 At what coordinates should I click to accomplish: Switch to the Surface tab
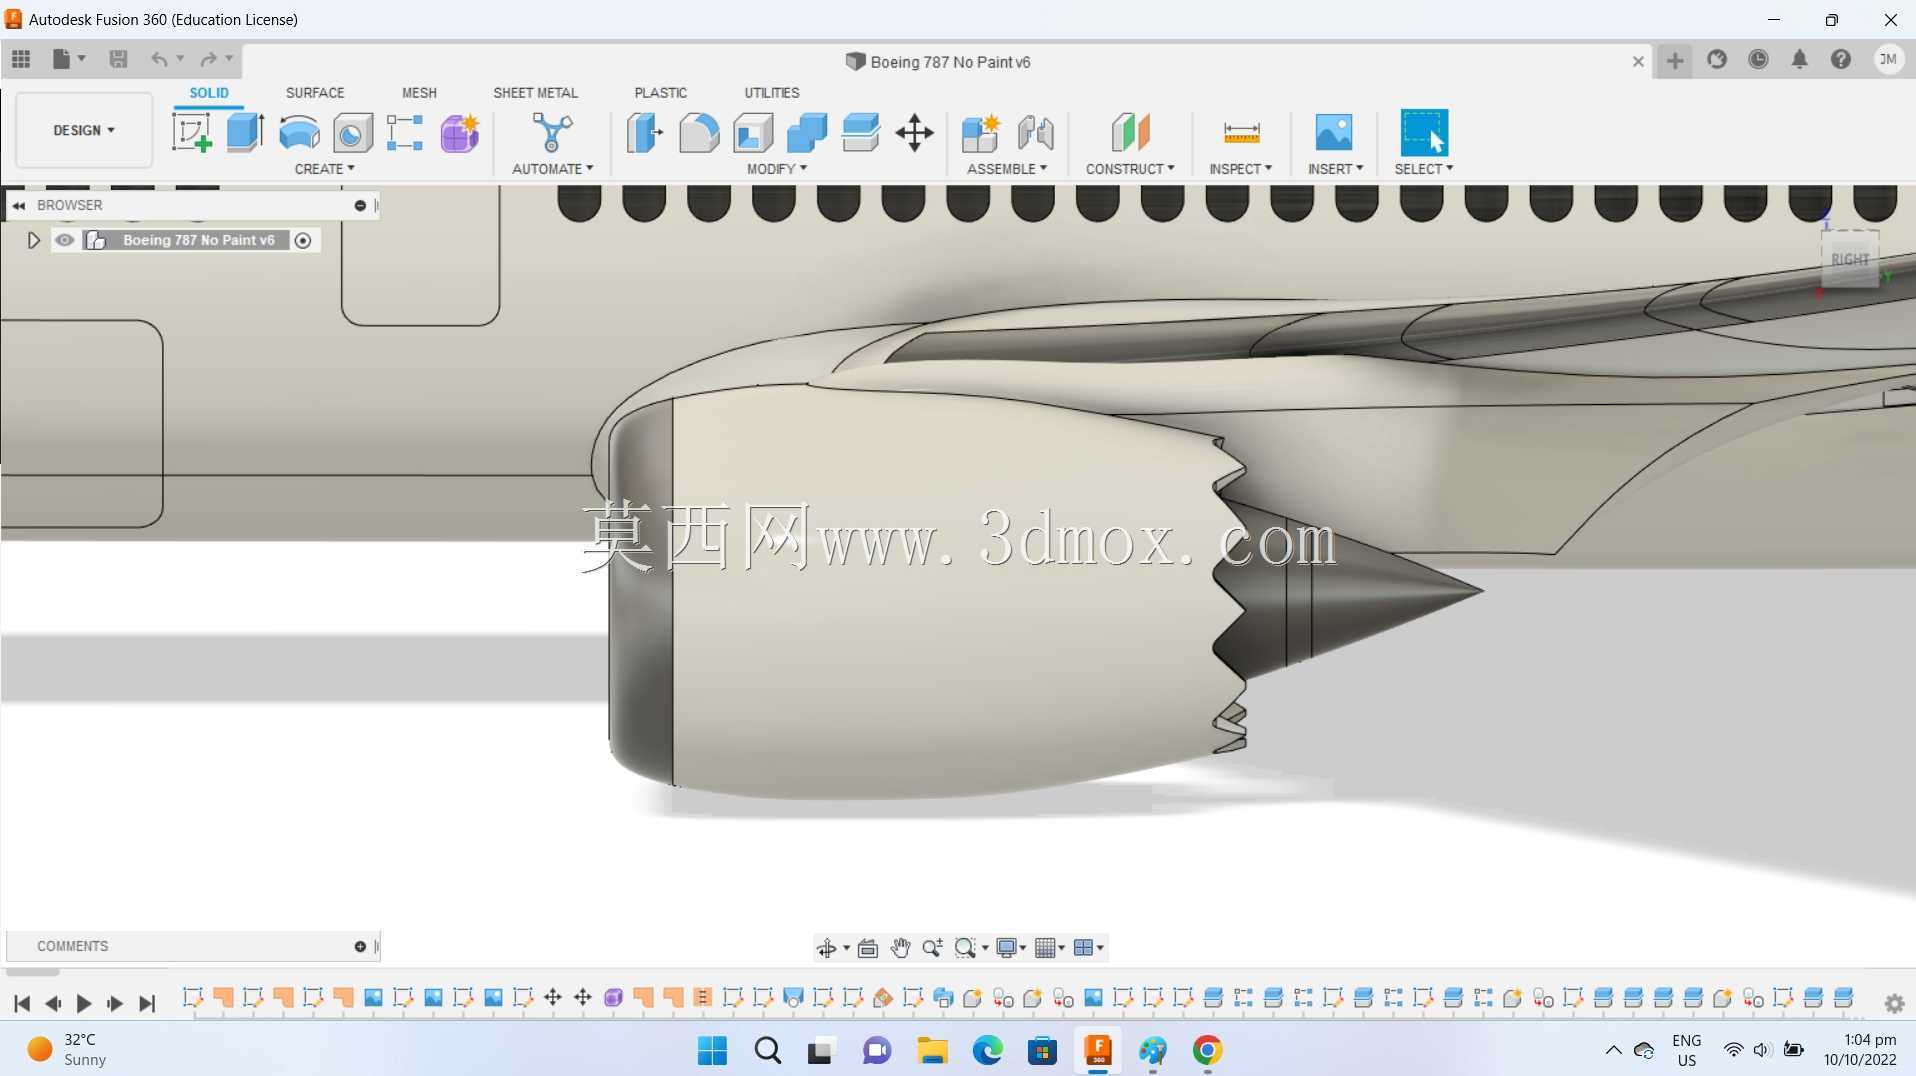click(315, 92)
